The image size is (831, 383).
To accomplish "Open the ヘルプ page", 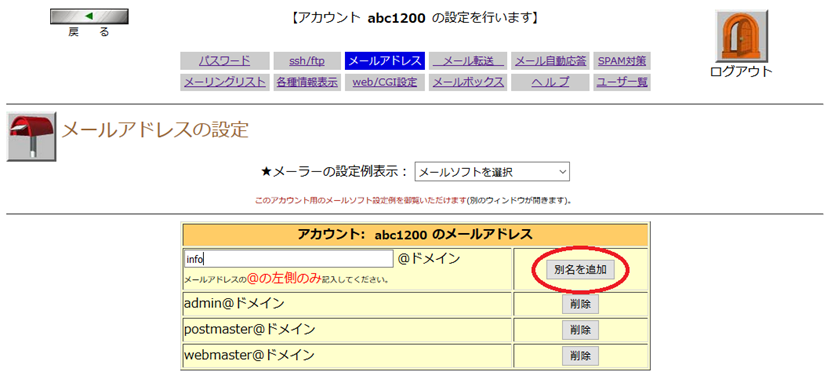I will click(551, 82).
